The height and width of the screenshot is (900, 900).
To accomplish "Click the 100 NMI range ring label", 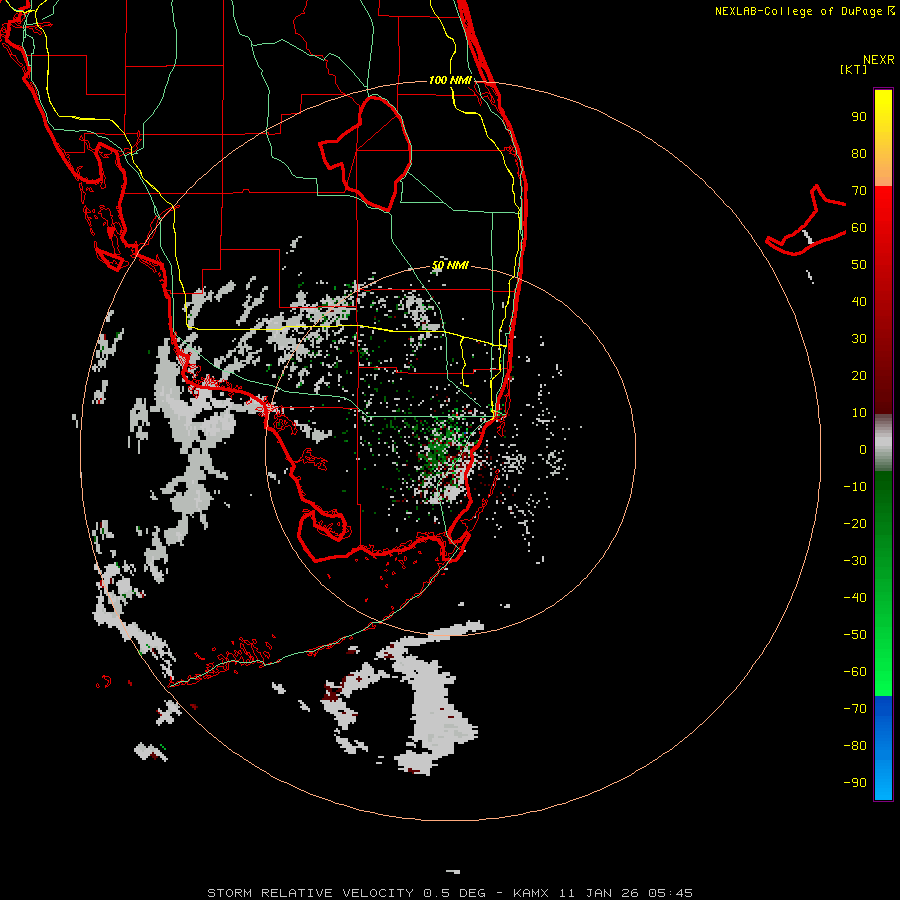I will (450, 80).
